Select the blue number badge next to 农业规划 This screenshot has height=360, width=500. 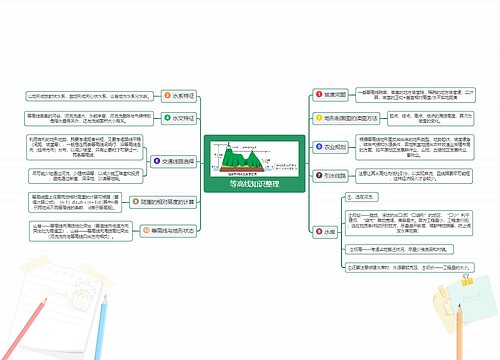319,147
